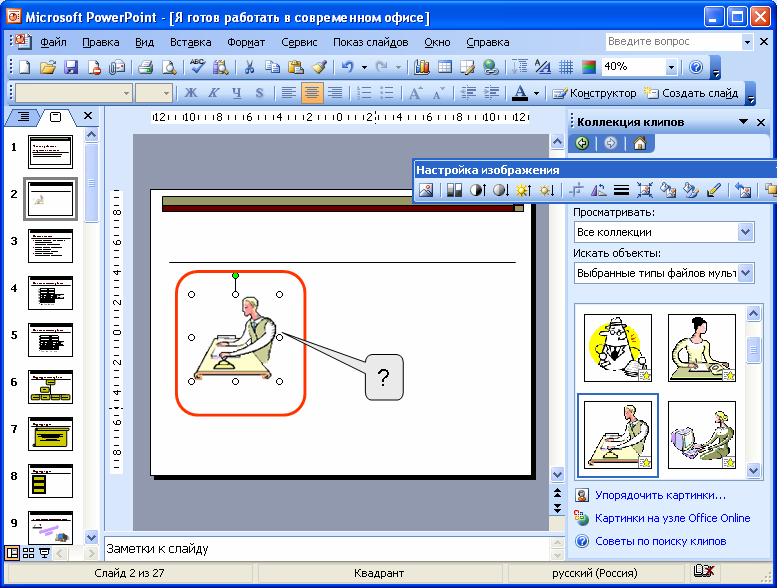Compress pictures icon in picture toolbar

coord(645,190)
